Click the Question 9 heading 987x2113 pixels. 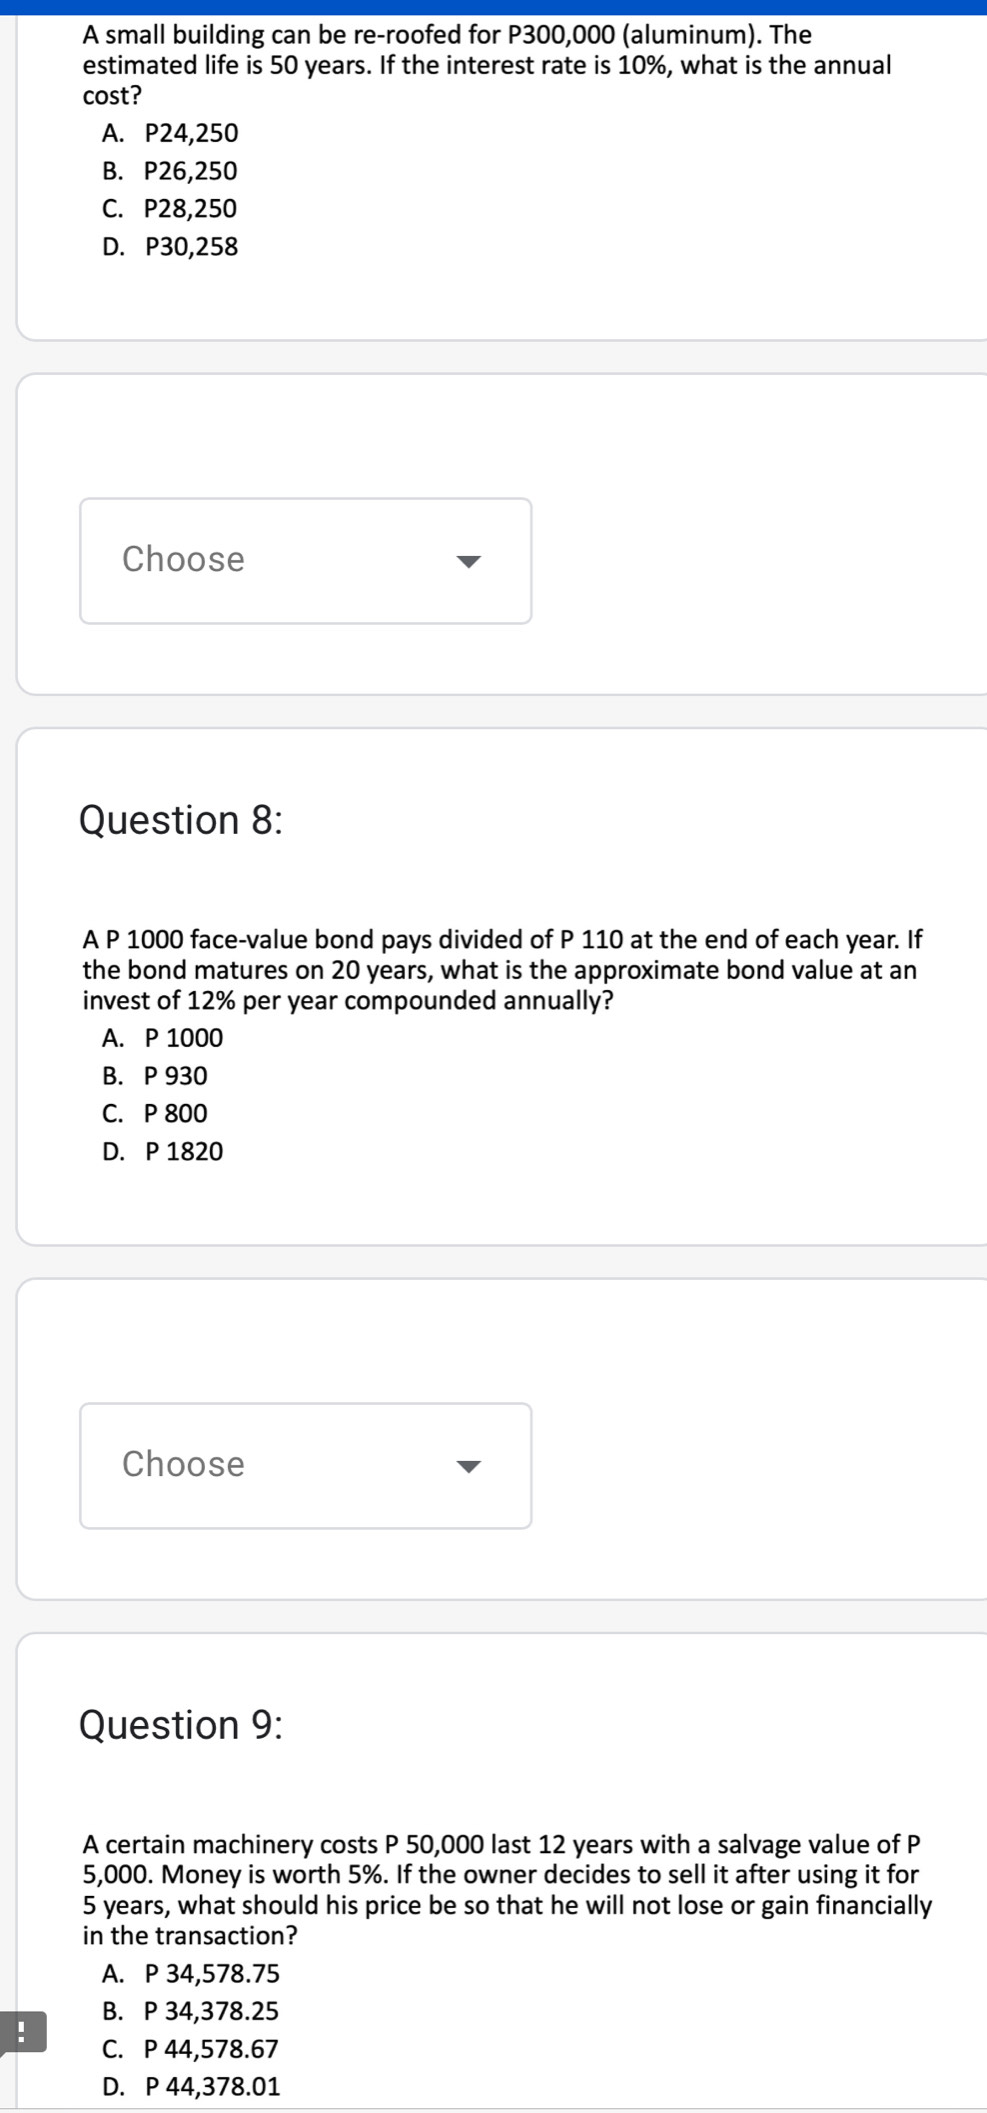[181, 1725]
